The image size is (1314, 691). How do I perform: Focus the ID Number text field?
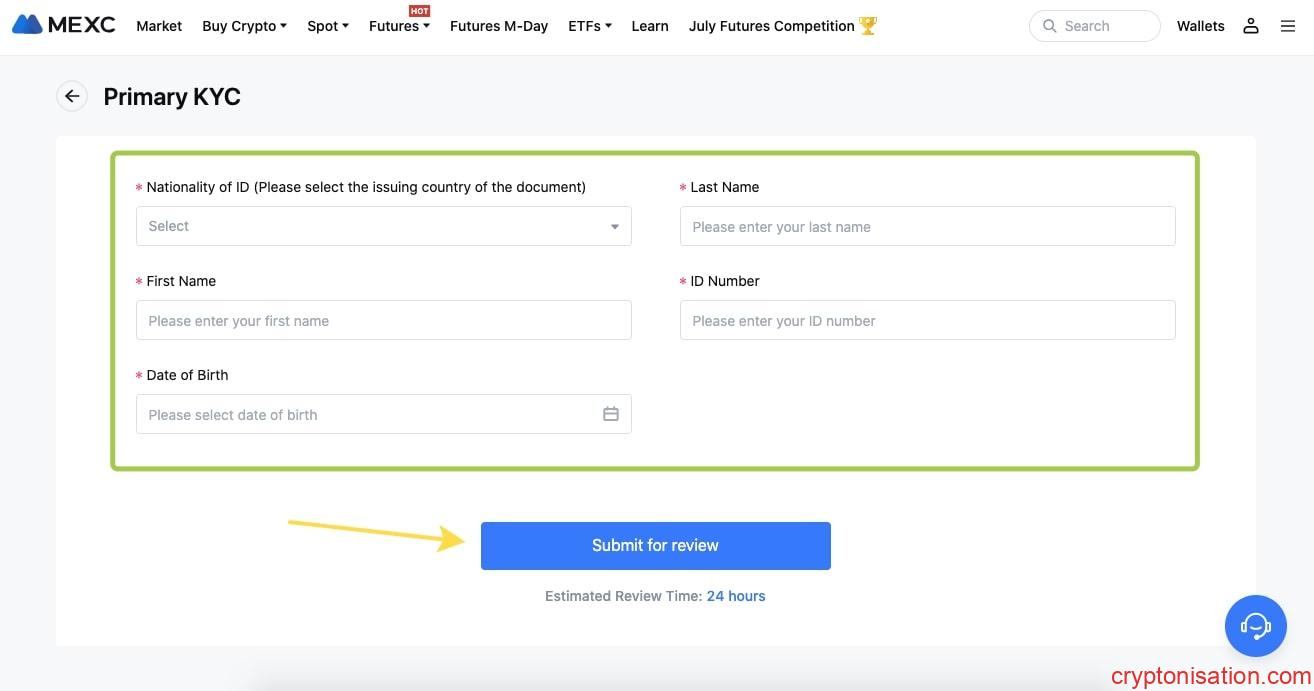[x=927, y=321]
